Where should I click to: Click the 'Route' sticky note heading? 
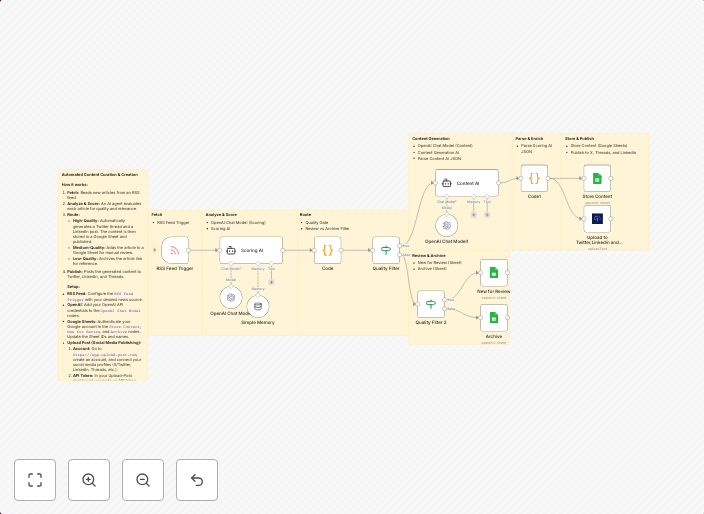pos(305,215)
